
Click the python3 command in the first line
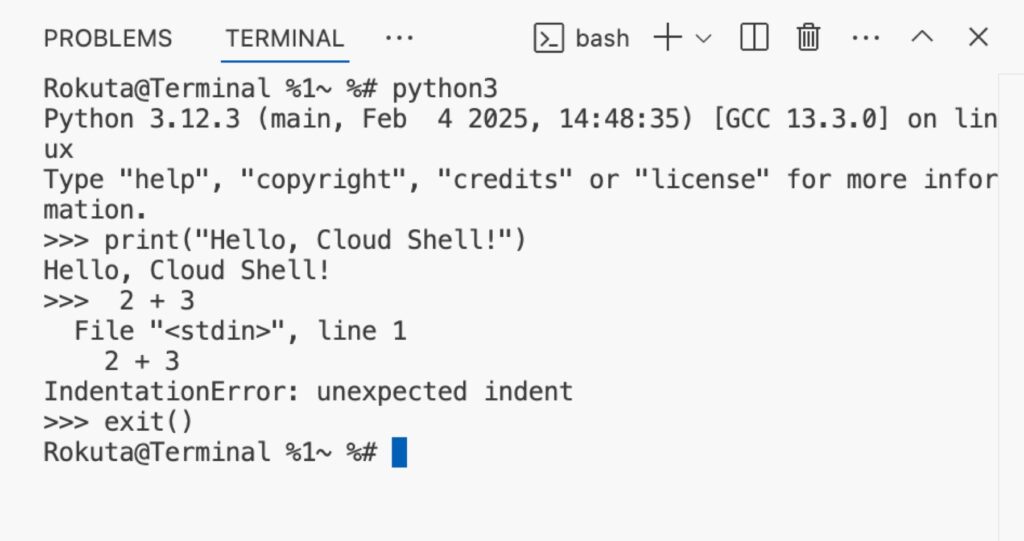445,89
